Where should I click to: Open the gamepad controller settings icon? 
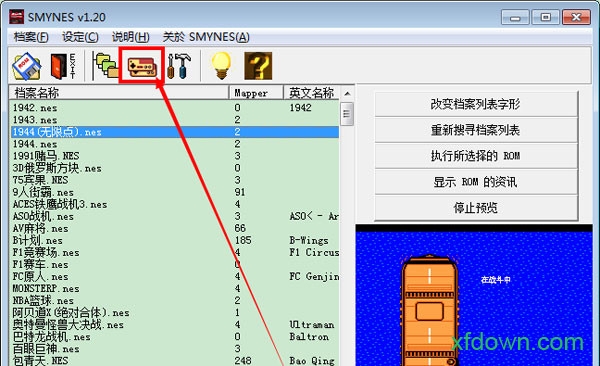point(142,67)
